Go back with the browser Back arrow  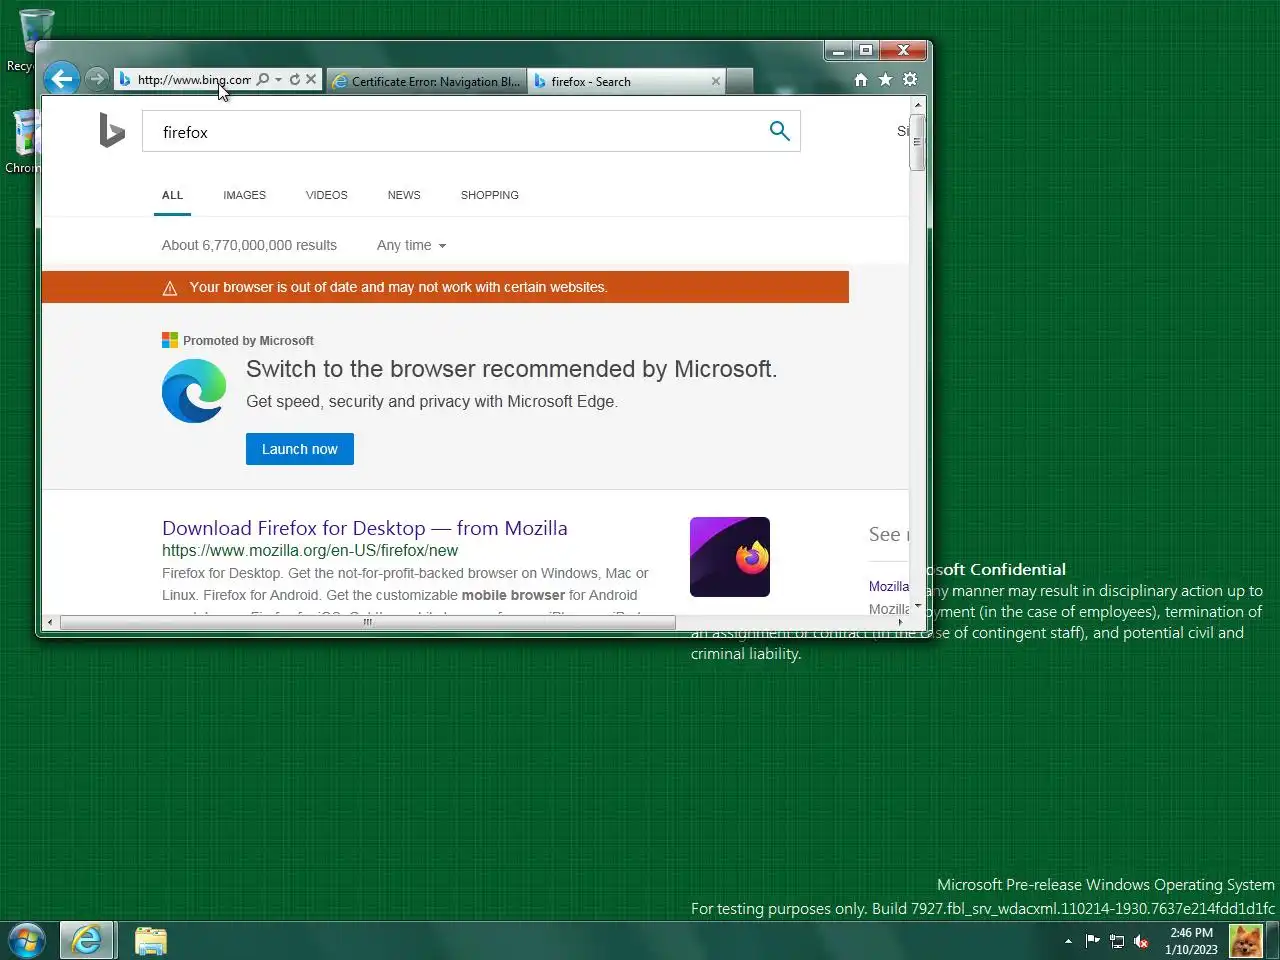(x=62, y=79)
